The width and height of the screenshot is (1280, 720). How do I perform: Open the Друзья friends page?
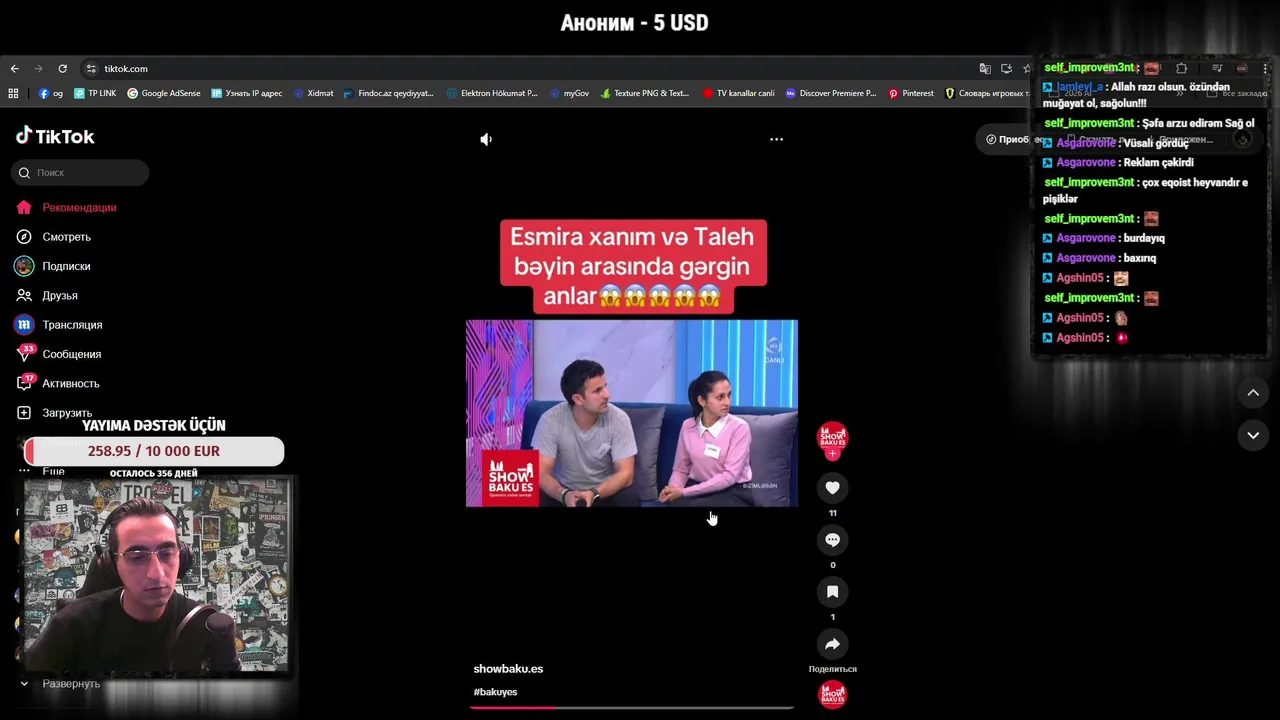[47, 296]
